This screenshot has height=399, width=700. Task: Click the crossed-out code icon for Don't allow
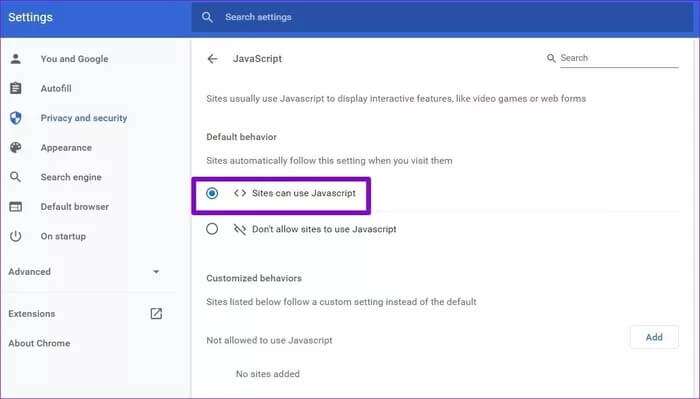(240, 229)
